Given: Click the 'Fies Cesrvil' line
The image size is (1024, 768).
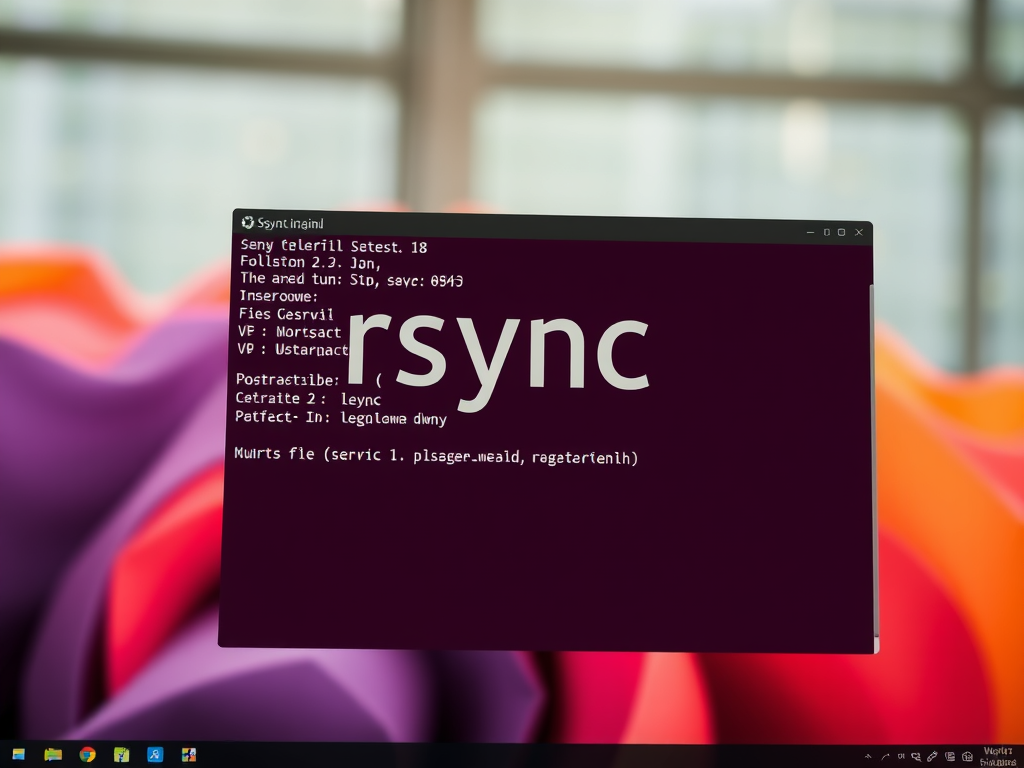Looking at the screenshot, I should tap(286, 314).
